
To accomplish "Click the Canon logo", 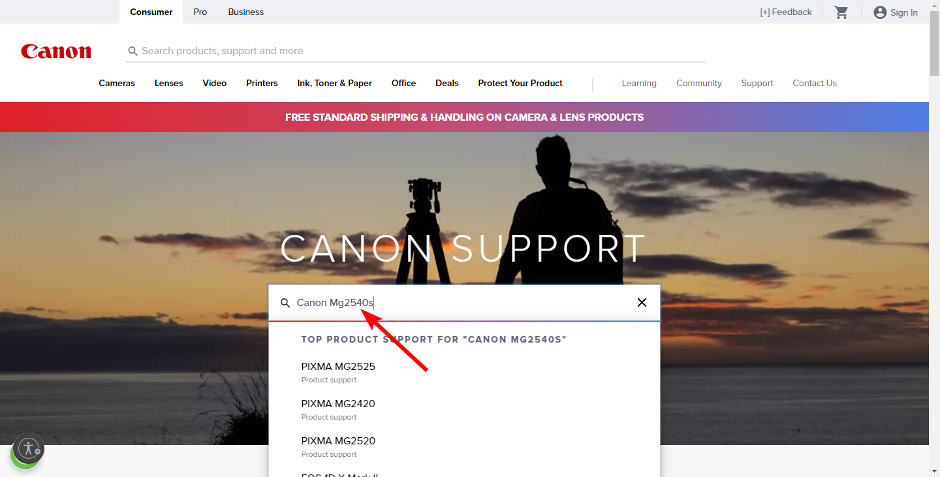I will 56,52.
